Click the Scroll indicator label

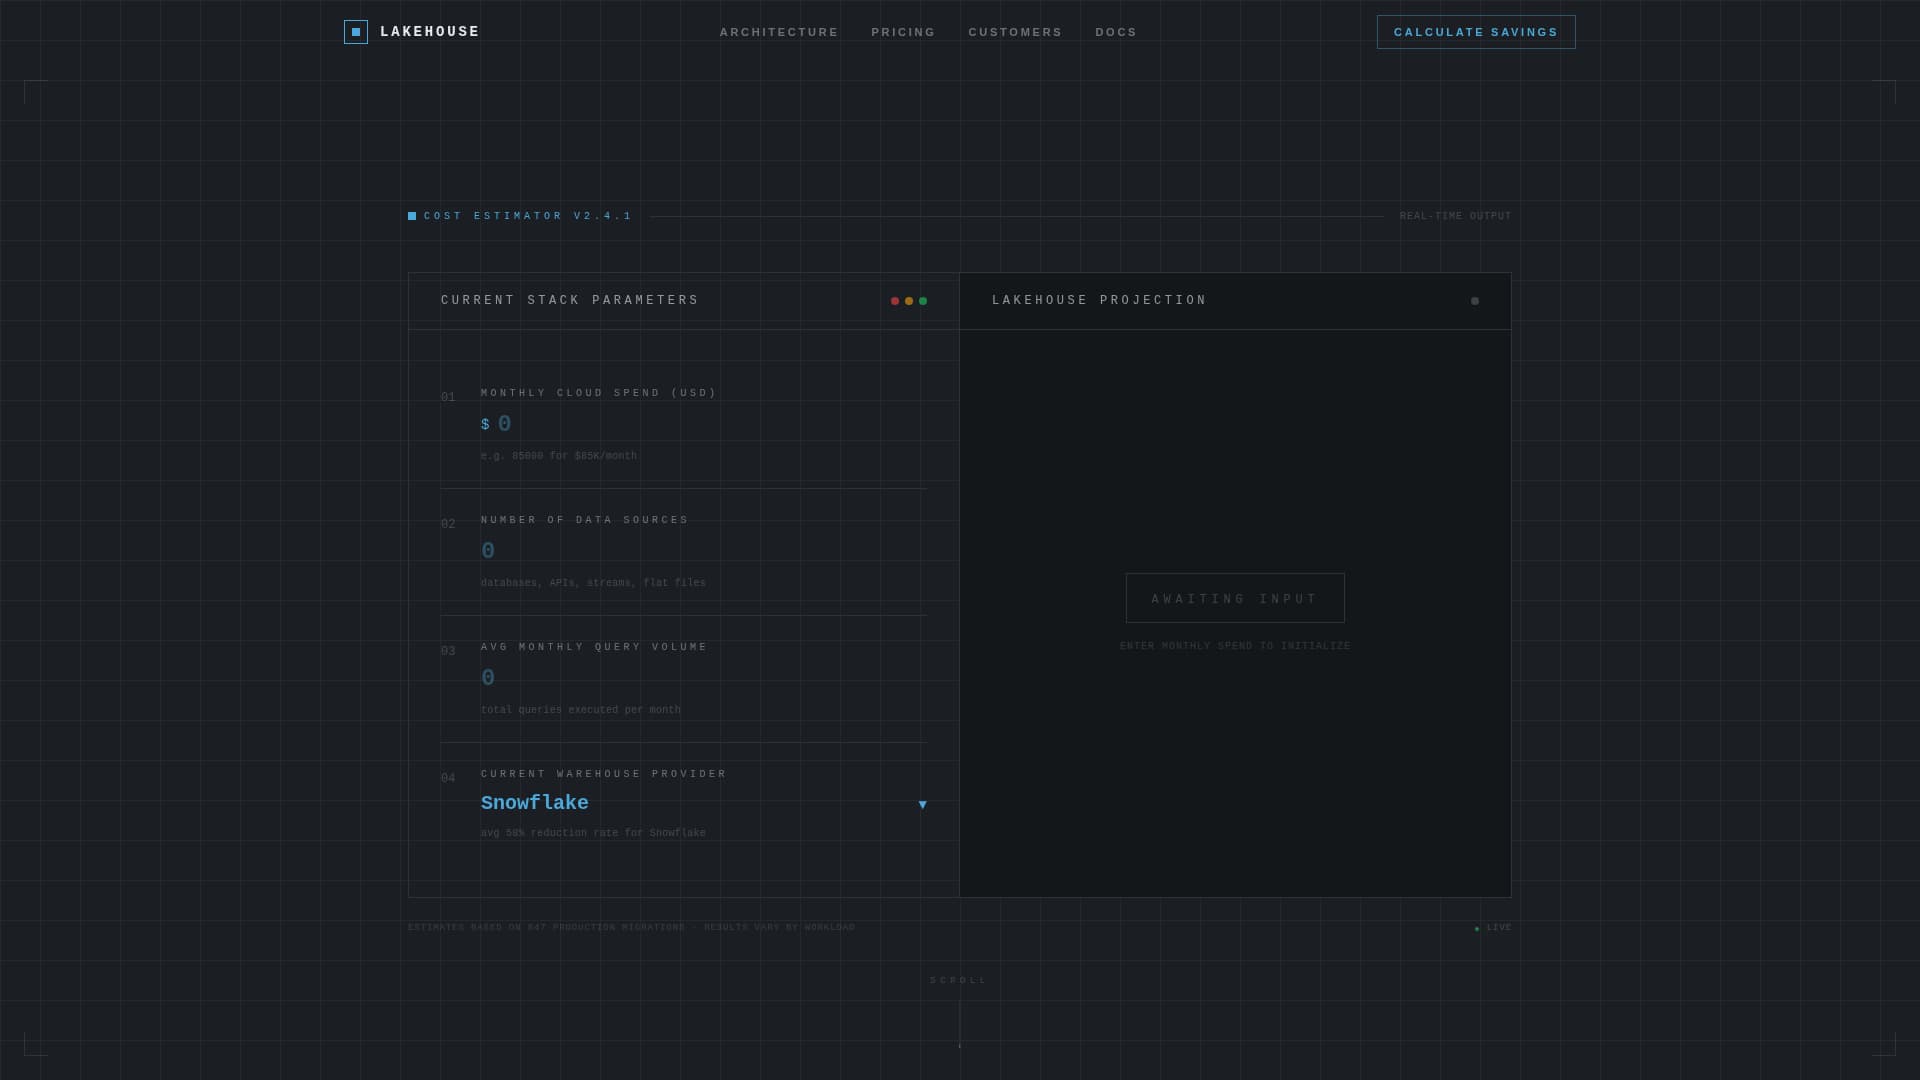pyautogui.click(x=959, y=980)
